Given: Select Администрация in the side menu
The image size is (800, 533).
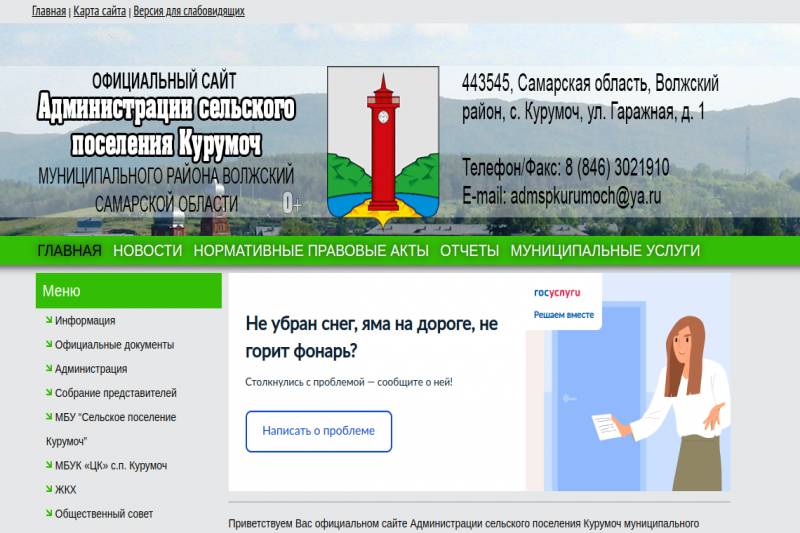Looking at the screenshot, I should pos(91,369).
